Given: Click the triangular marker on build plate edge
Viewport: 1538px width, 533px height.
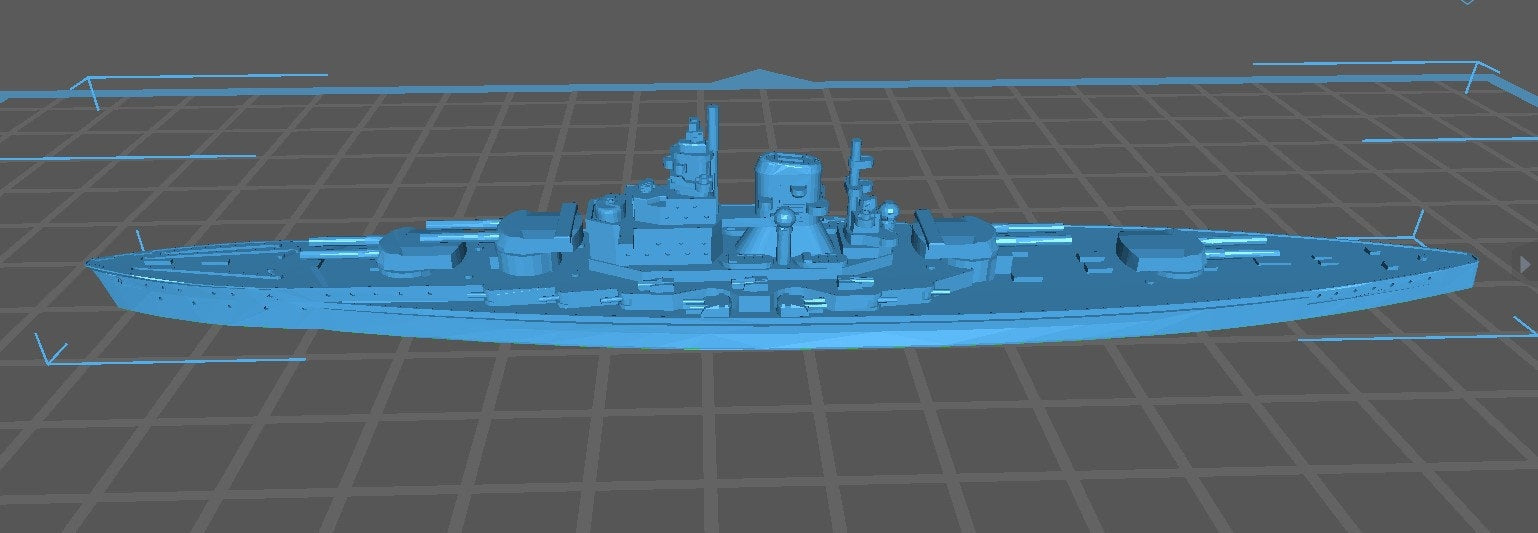Looking at the screenshot, I should coord(760,75).
